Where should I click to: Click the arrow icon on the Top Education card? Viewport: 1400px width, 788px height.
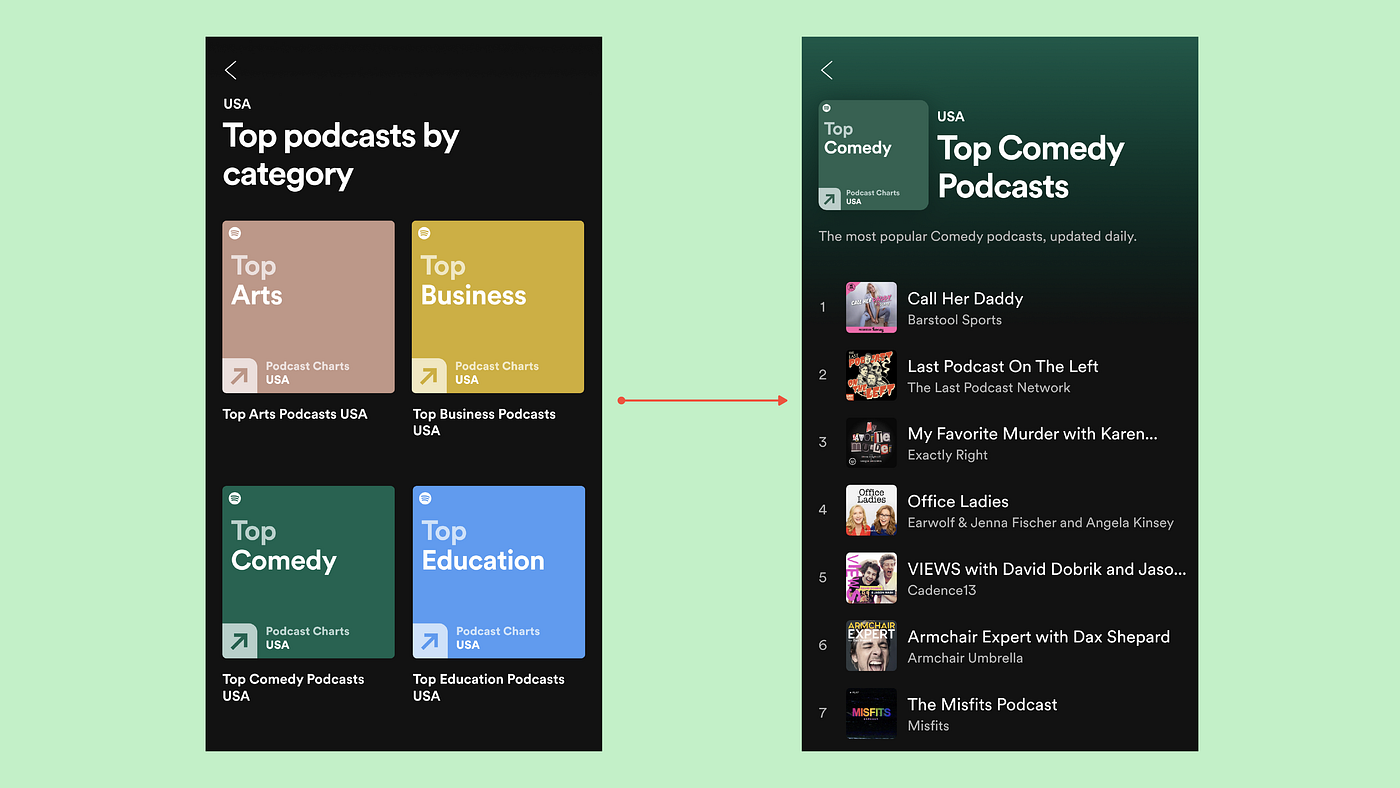click(x=429, y=641)
